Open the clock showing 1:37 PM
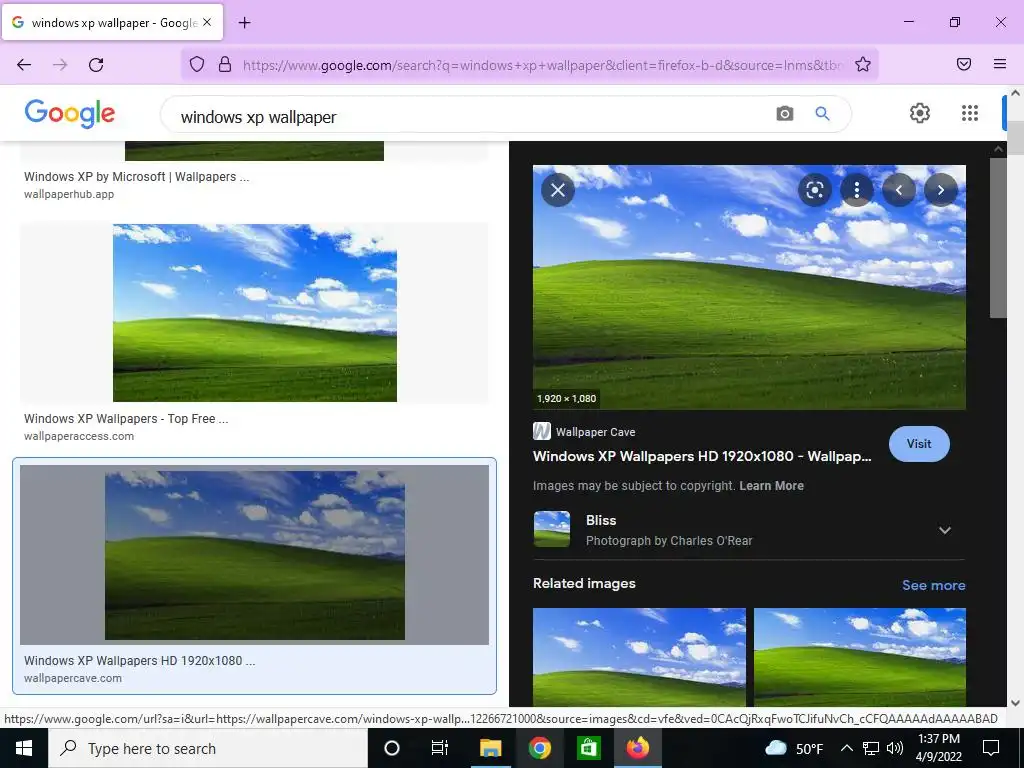The image size is (1024, 768). click(x=939, y=748)
